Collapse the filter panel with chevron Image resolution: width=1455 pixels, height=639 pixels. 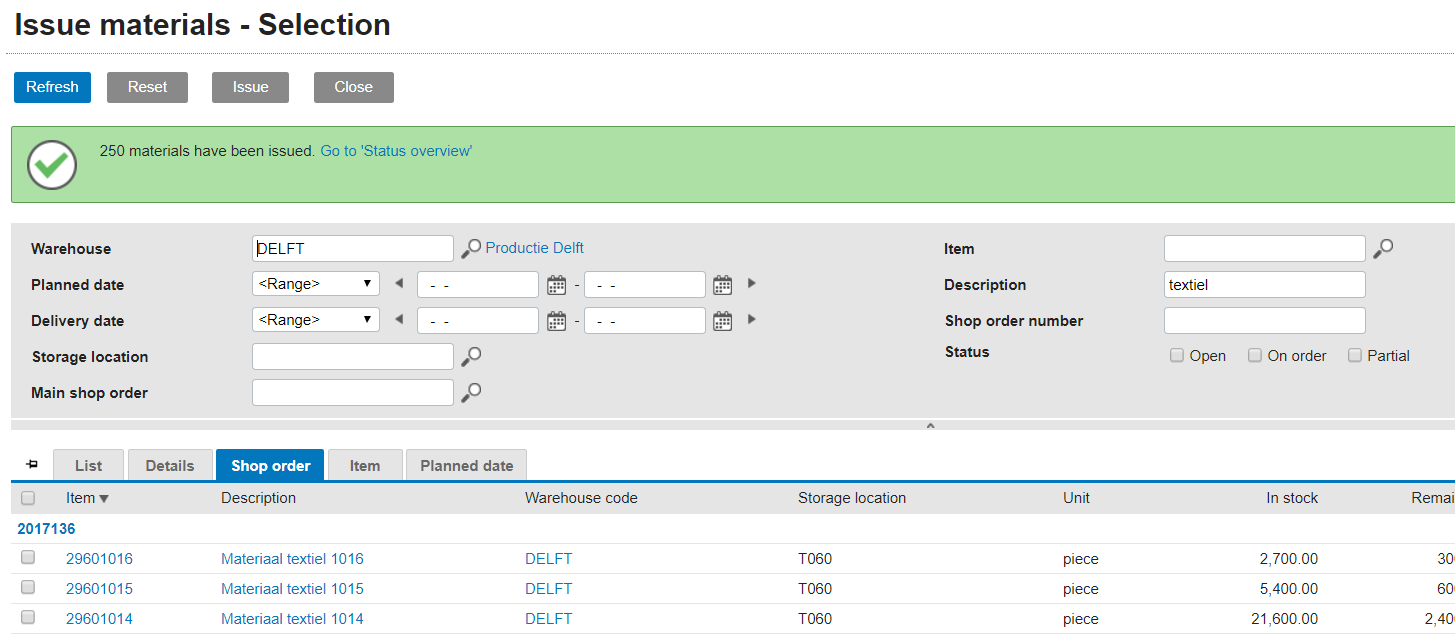(x=930, y=425)
